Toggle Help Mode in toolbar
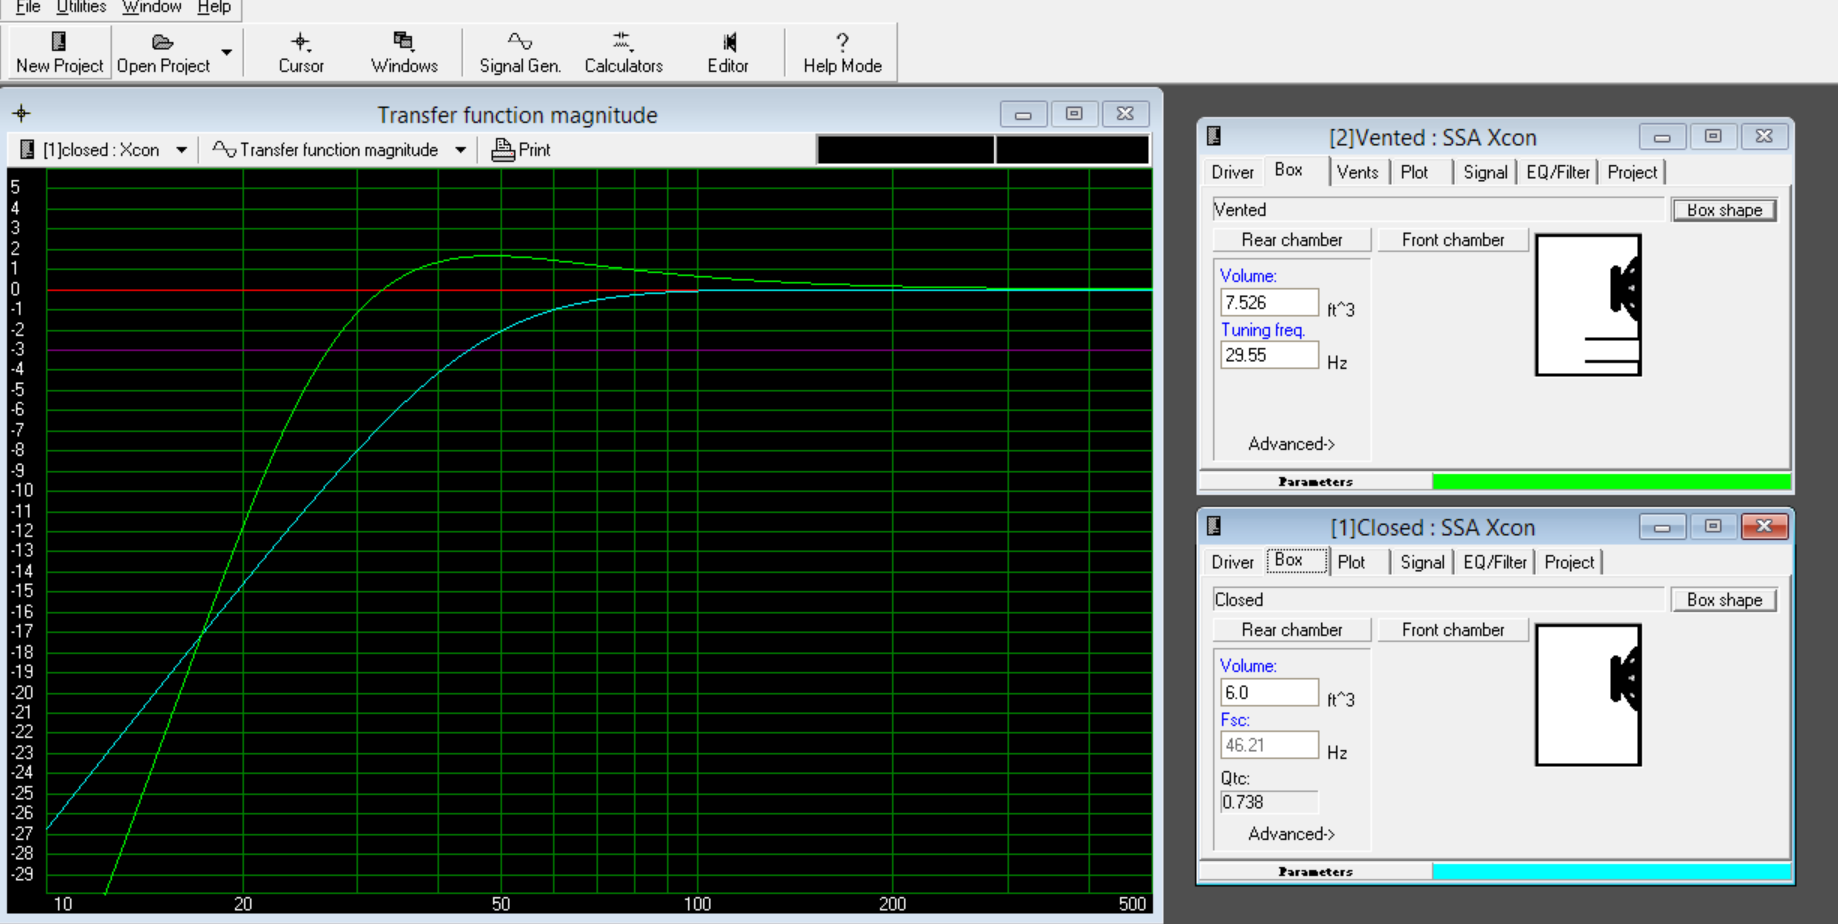Viewport: 1838px width, 924px height. coord(842,52)
